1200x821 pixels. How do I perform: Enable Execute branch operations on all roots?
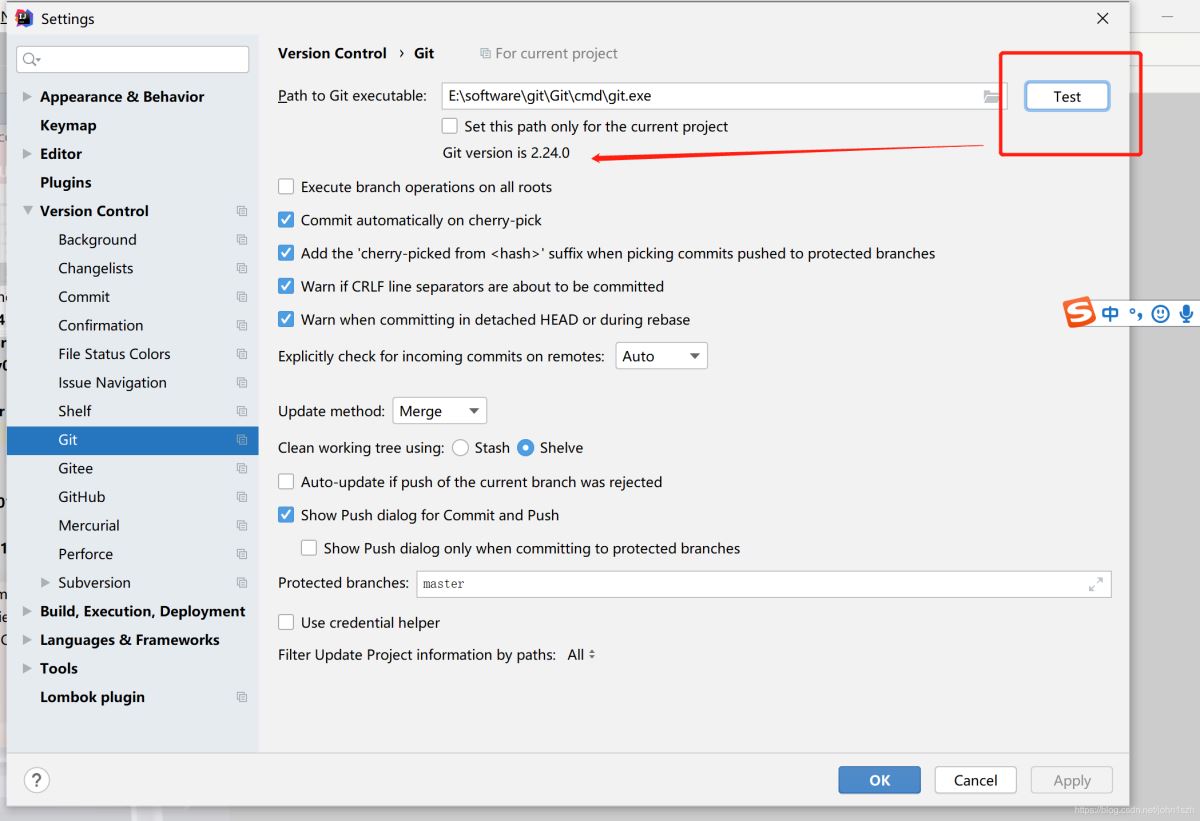(286, 187)
